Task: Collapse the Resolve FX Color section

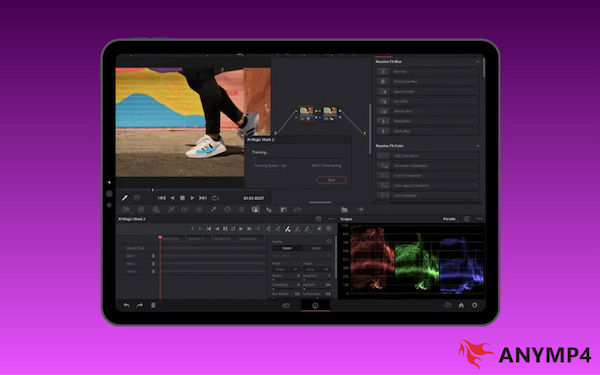Action: click(x=478, y=146)
